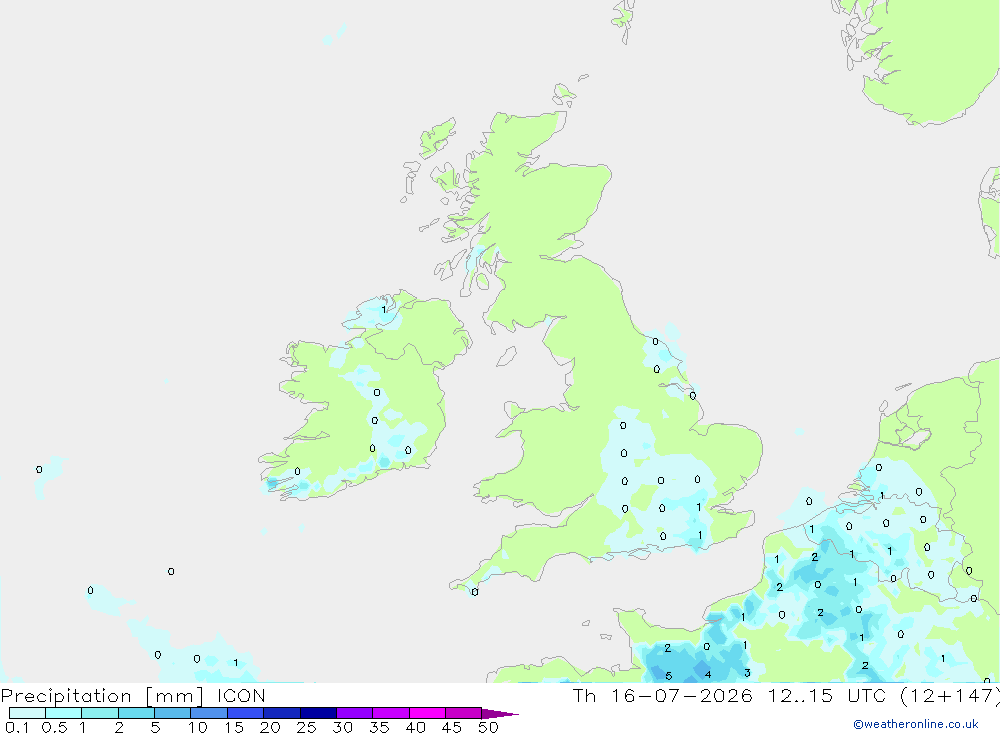Click the "3" rainfall value over northwest France

[747, 673]
